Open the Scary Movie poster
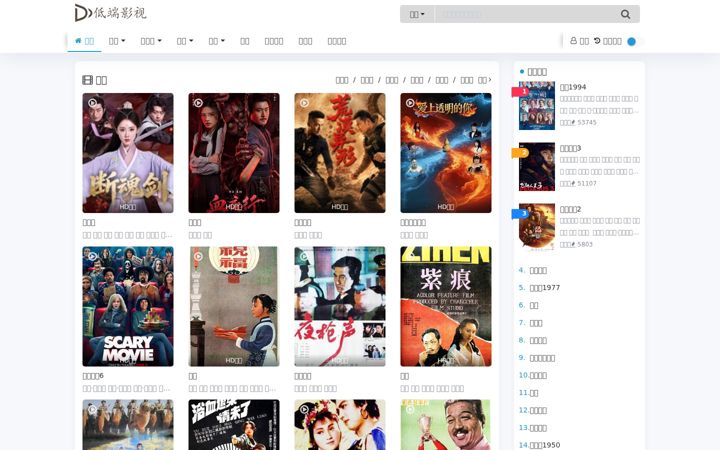Image resolution: width=720 pixels, height=450 pixels. [x=128, y=306]
